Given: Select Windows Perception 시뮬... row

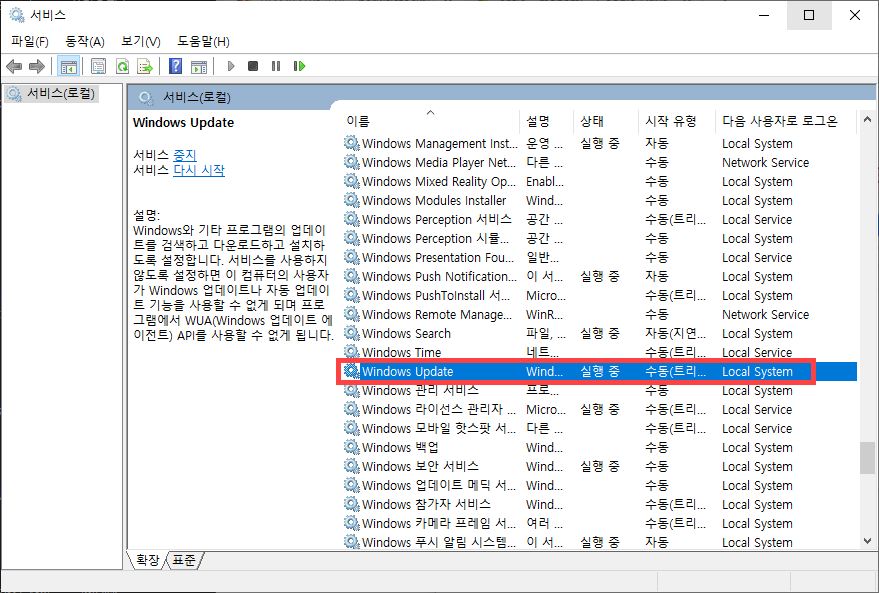Looking at the screenshot, I should pos(599,239).
